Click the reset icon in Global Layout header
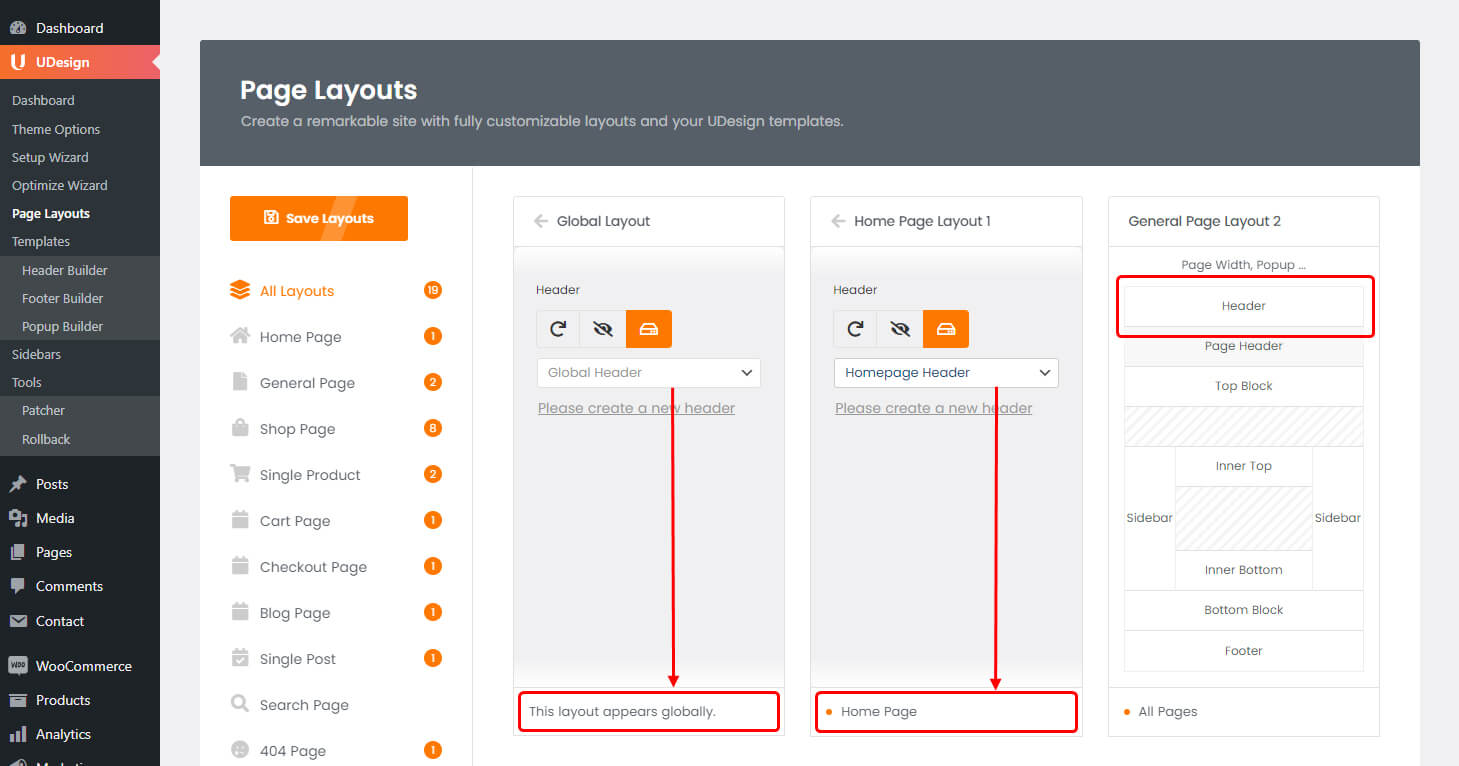 pos(558,329)
